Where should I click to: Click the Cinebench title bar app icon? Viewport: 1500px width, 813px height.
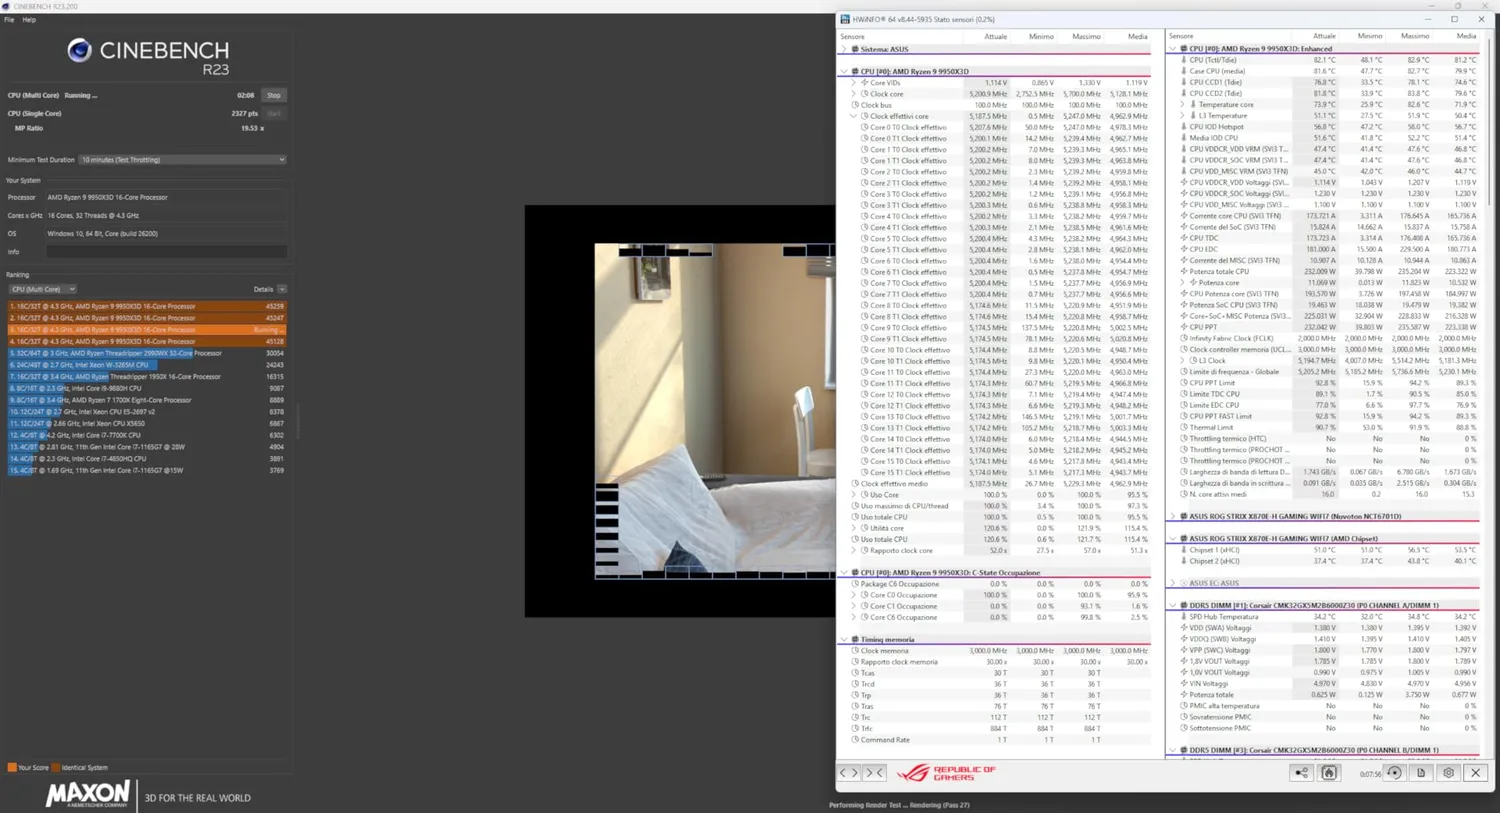tap(6, 6)
